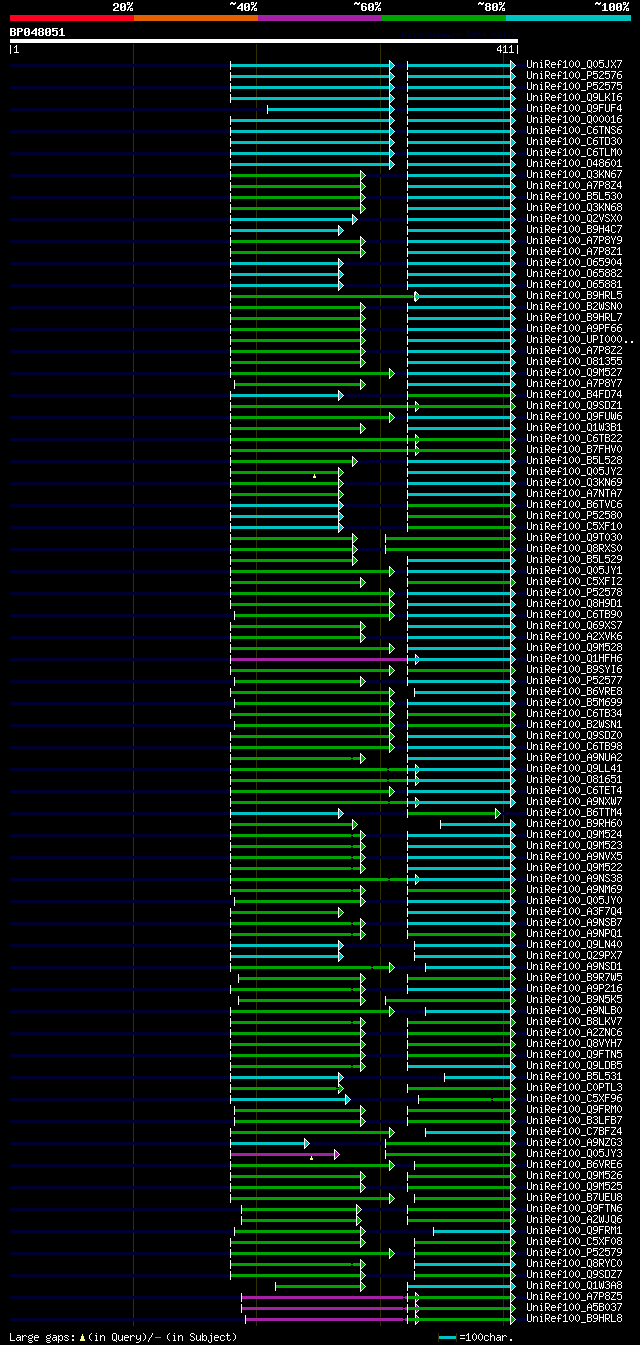Screen dimensions: 640x1345
Task: Select hit label UniRef100_B5M699
Action: click(574, 702)
